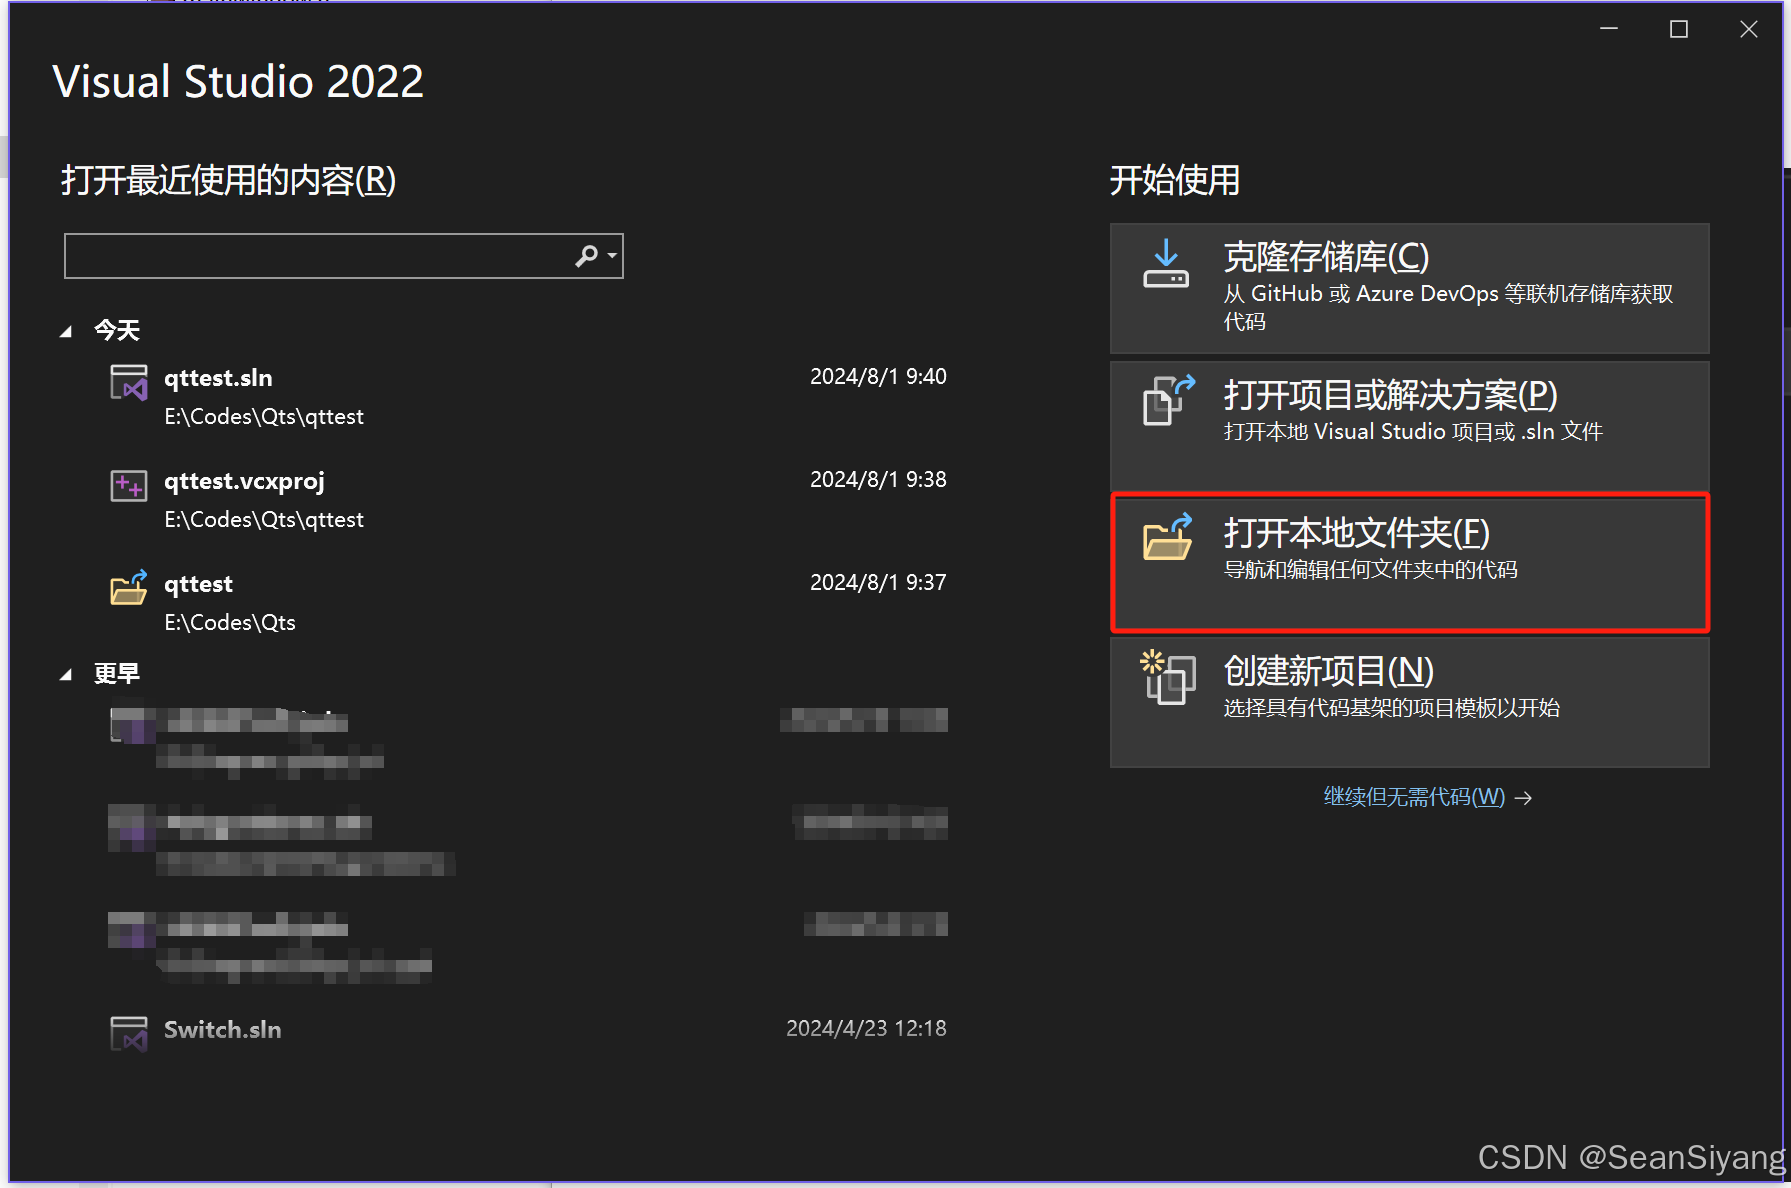
Task: Open the qttest.sln recent entry
Action: tap(218, 378)
